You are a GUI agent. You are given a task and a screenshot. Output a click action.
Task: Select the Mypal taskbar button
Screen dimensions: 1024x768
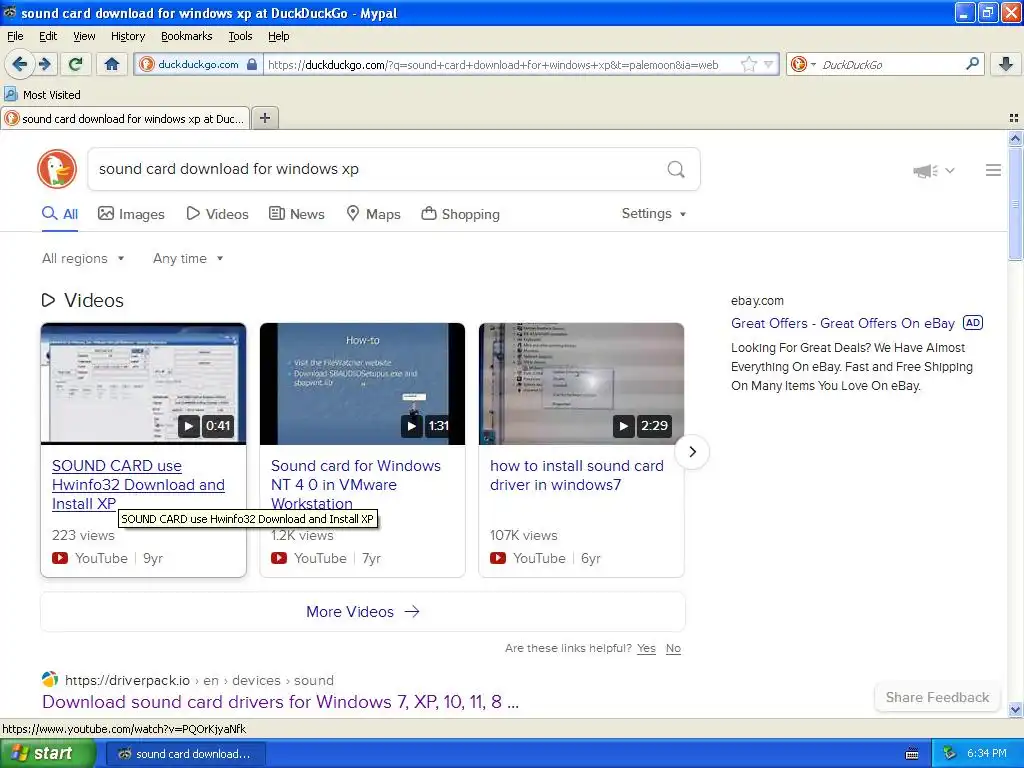[x=185, y=754]
